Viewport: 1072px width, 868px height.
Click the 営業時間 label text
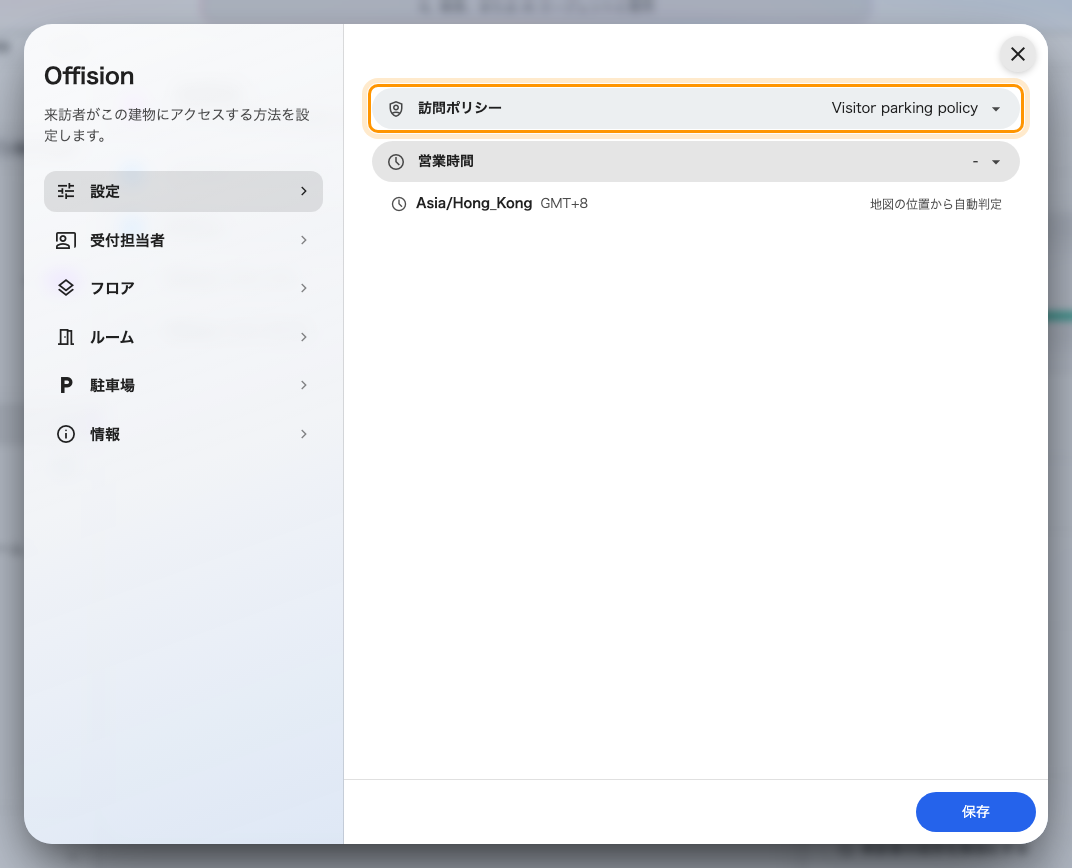(x=446, y=161)
